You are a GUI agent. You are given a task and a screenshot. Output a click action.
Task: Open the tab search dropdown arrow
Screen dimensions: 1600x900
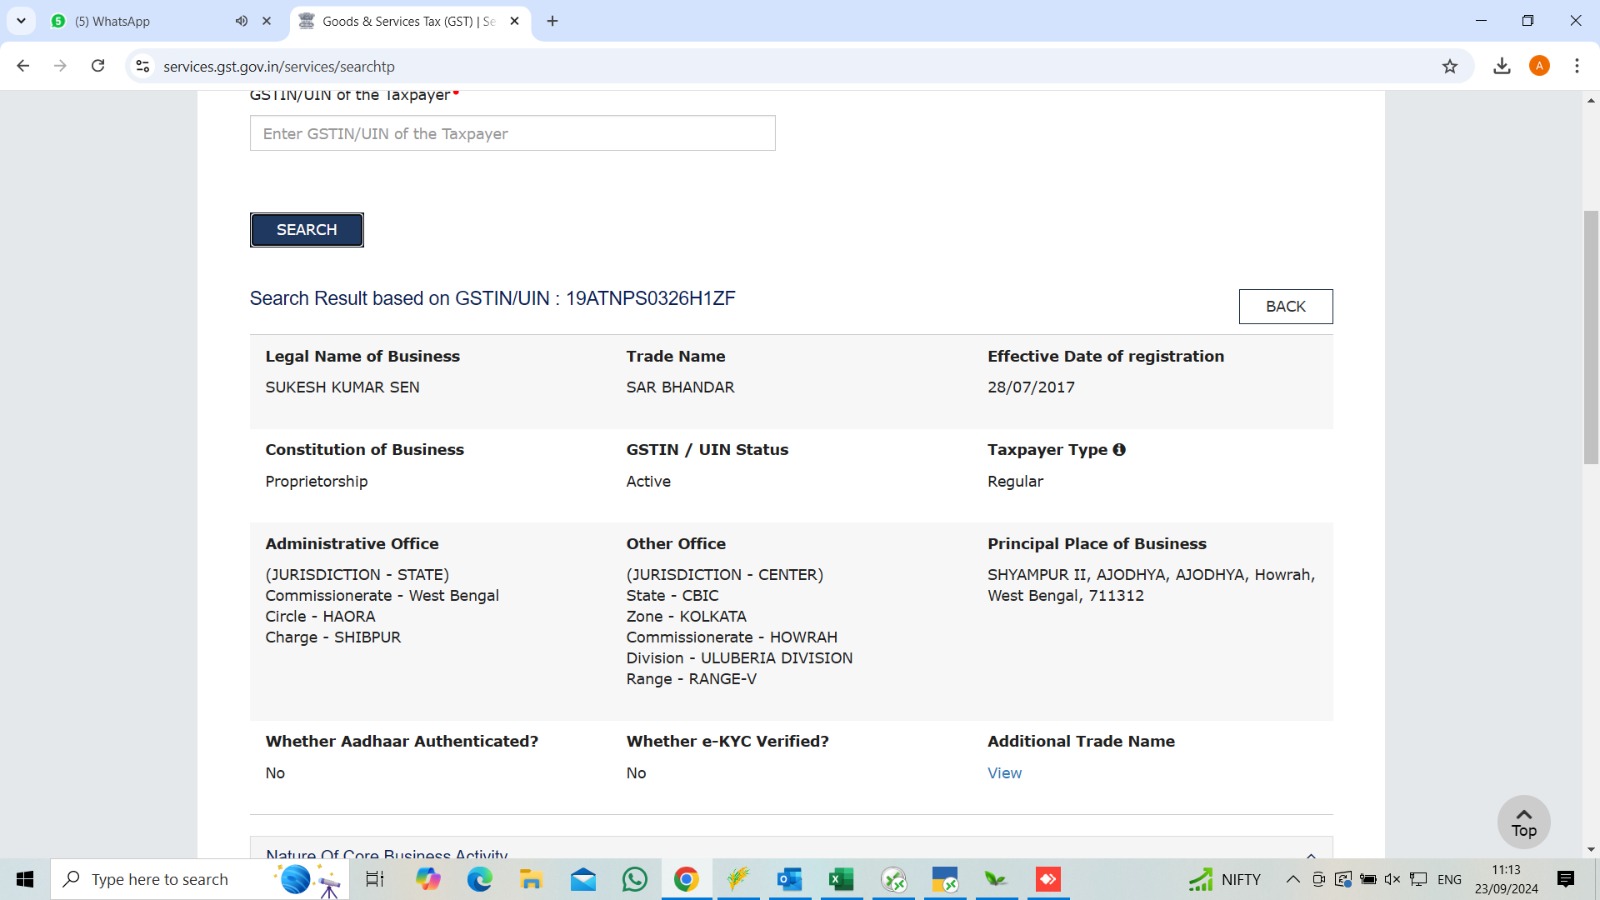(x=21, y=21)
